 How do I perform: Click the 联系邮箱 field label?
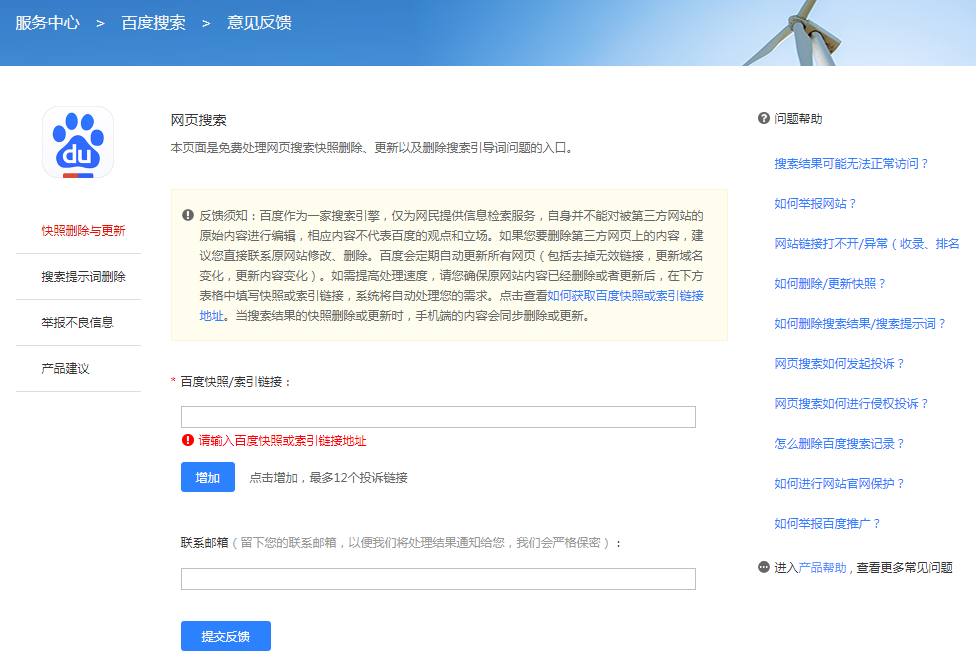(x=204, y=543)
